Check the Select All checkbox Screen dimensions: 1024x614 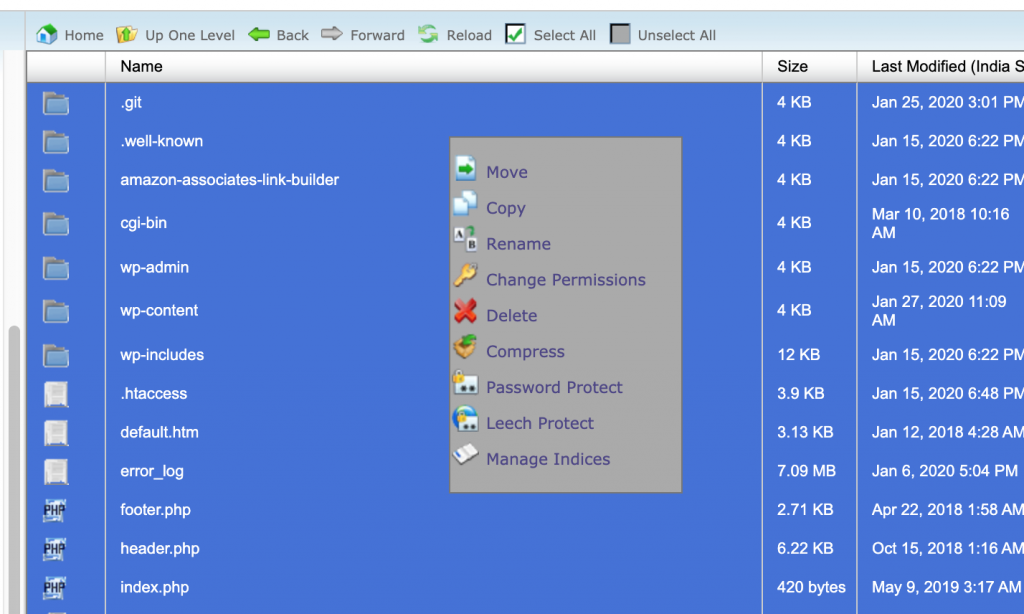pos(515,34)
